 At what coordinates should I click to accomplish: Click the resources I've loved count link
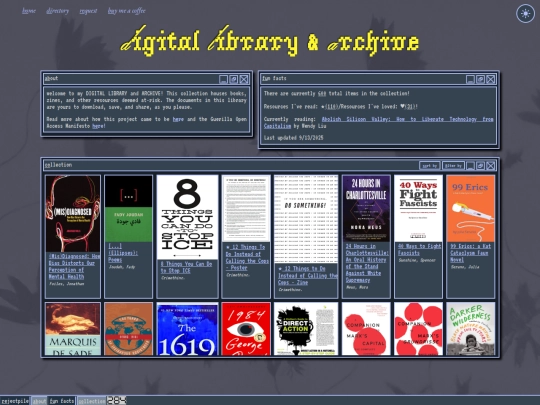click(x=410, y=106)
